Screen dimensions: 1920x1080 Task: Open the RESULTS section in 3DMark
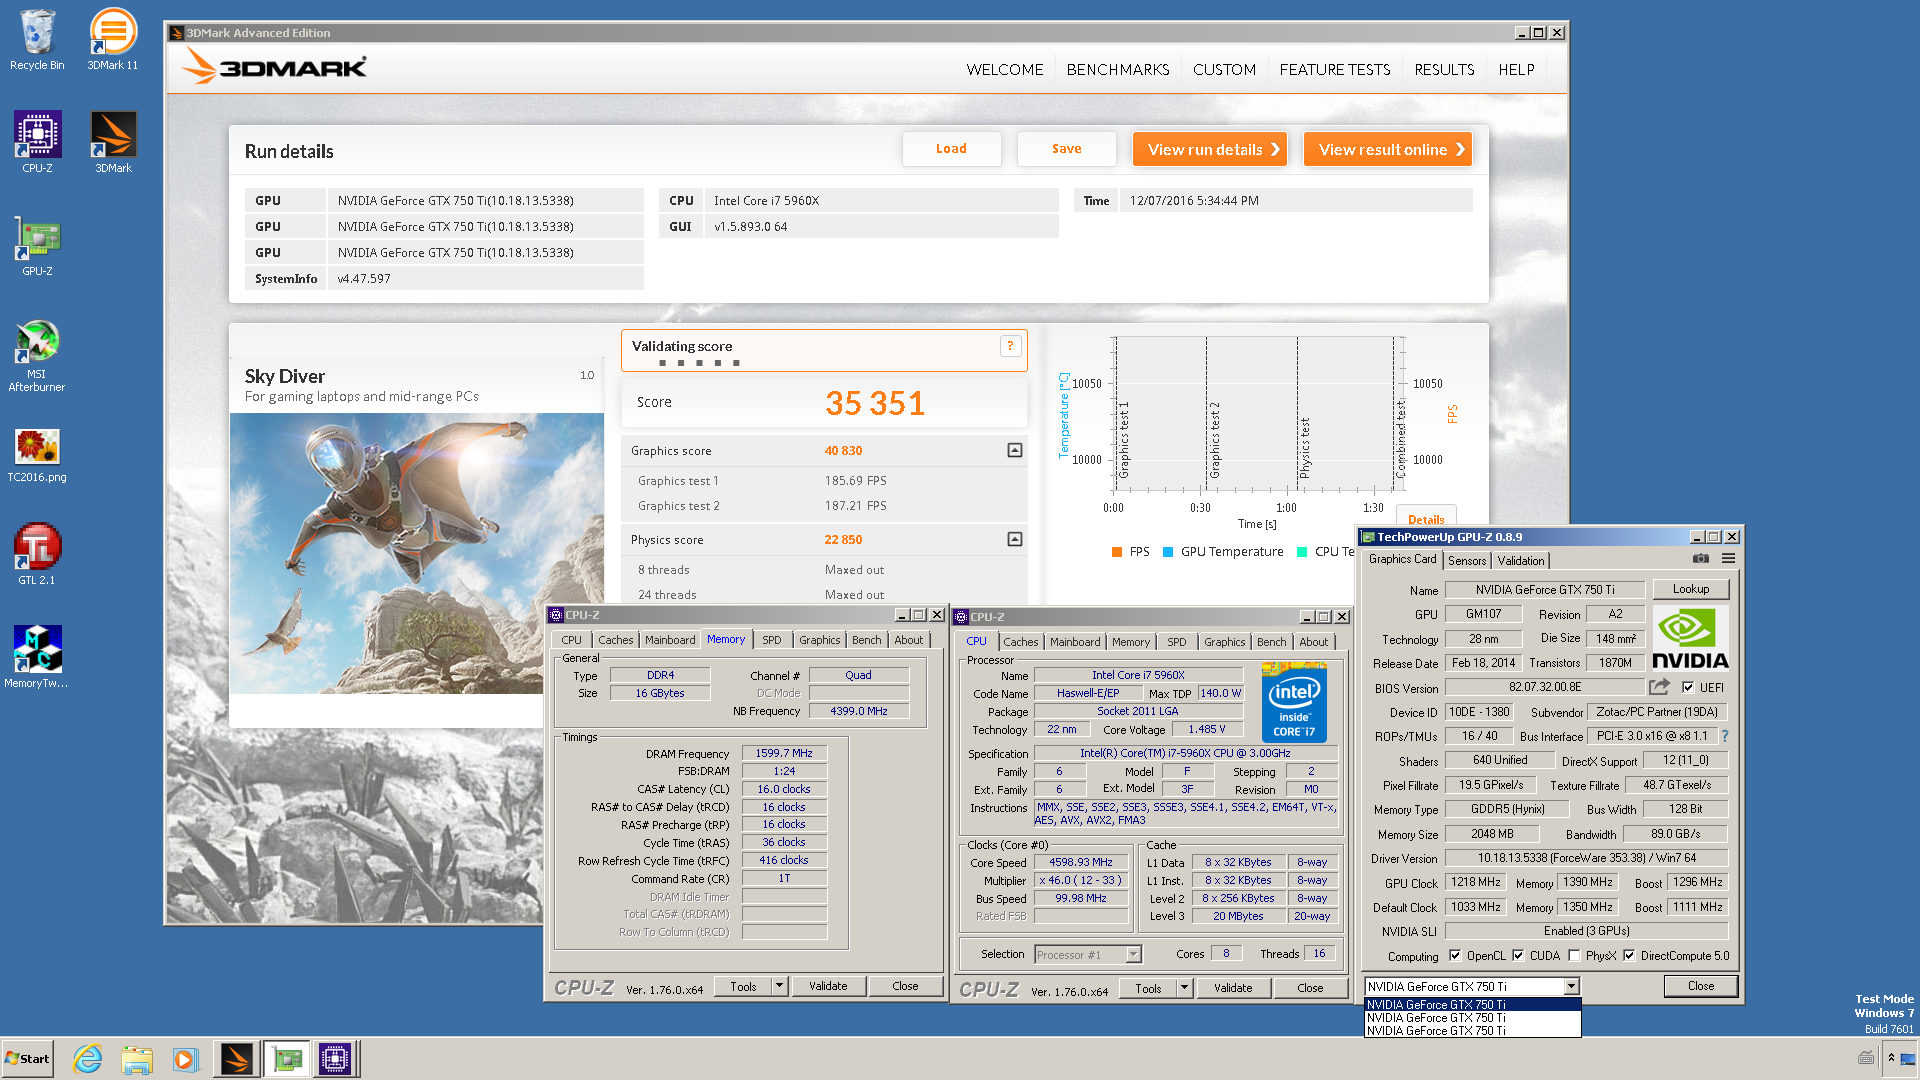1444,69
